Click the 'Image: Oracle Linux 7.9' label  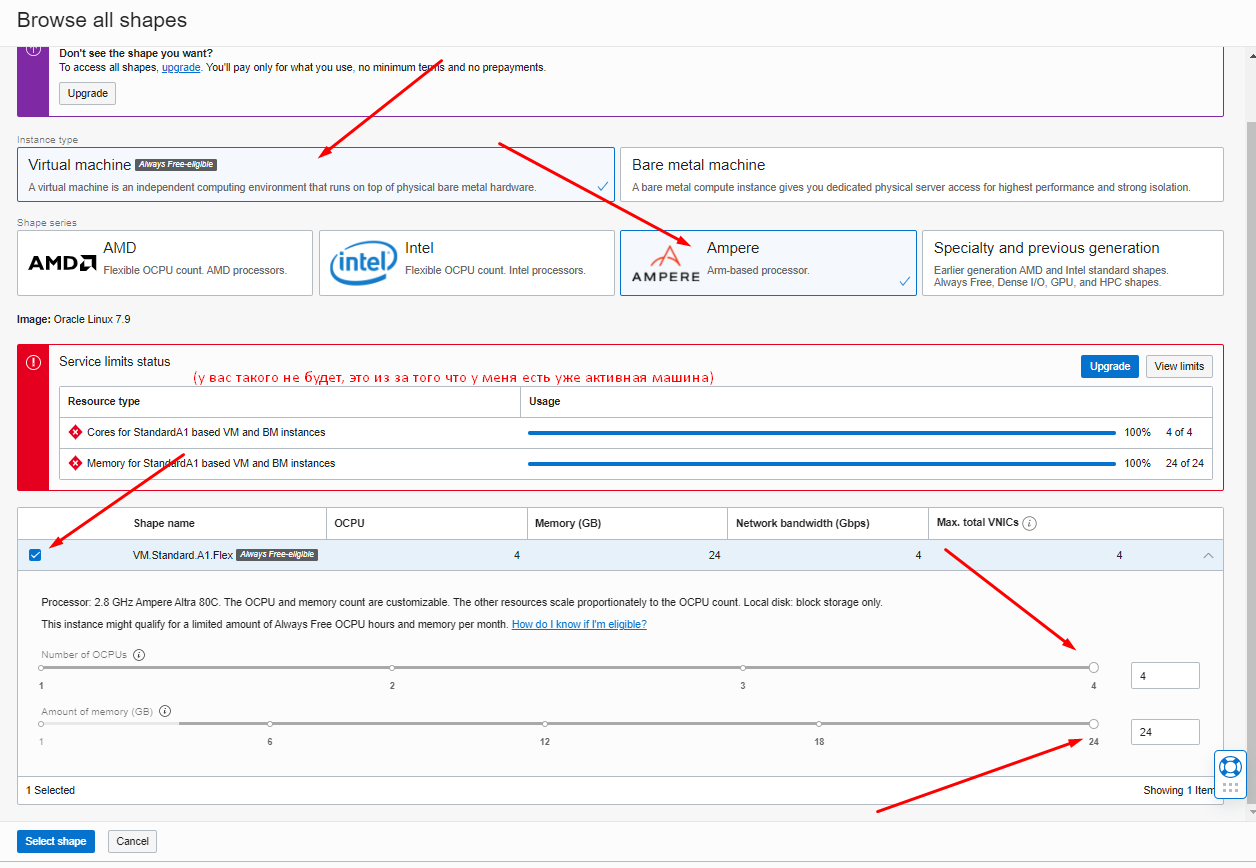74,319
